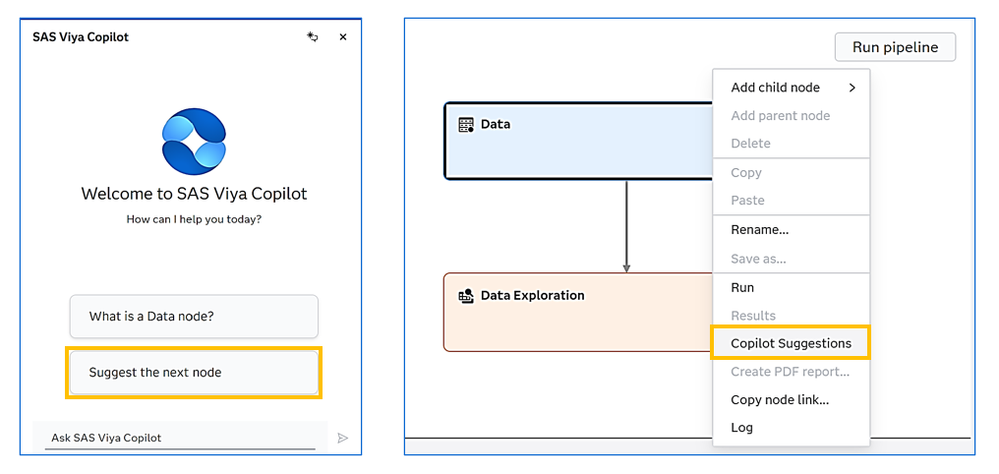Select Copilot Suggestions menu item
The width and height of the screenshot is (999, 474).
(791, 343)
